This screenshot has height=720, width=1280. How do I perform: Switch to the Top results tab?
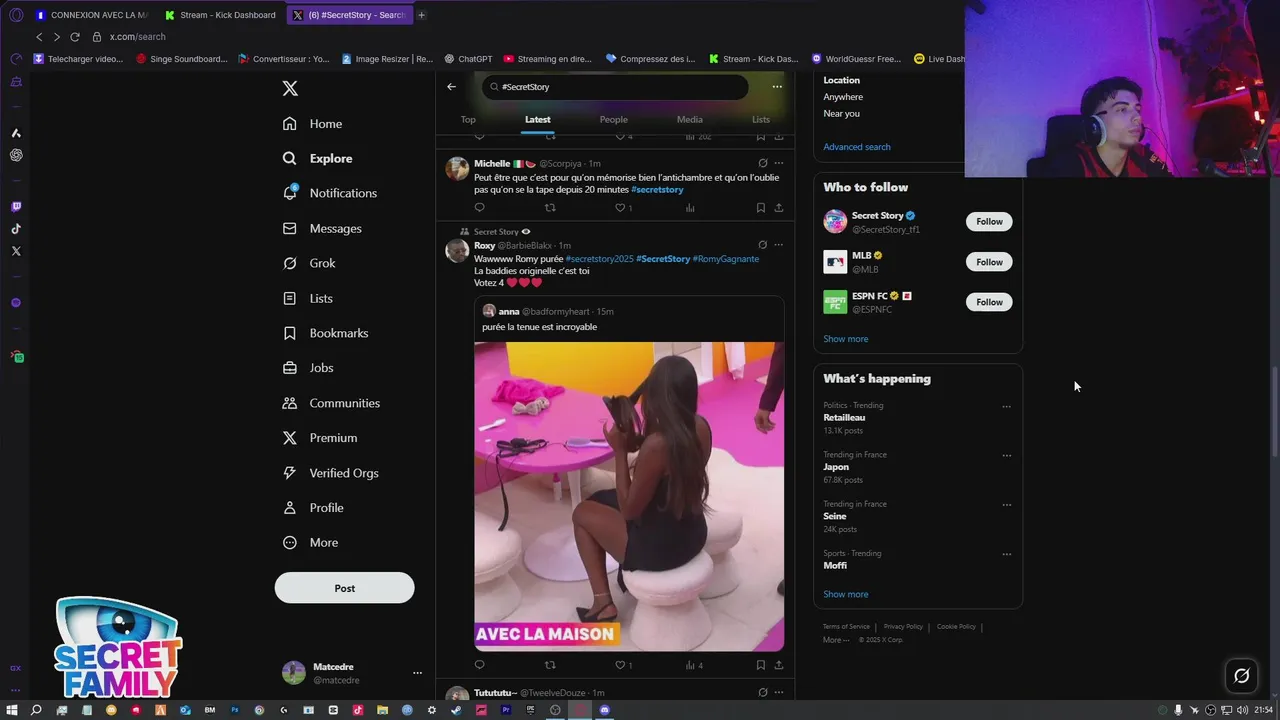click(x=468, y=119)
